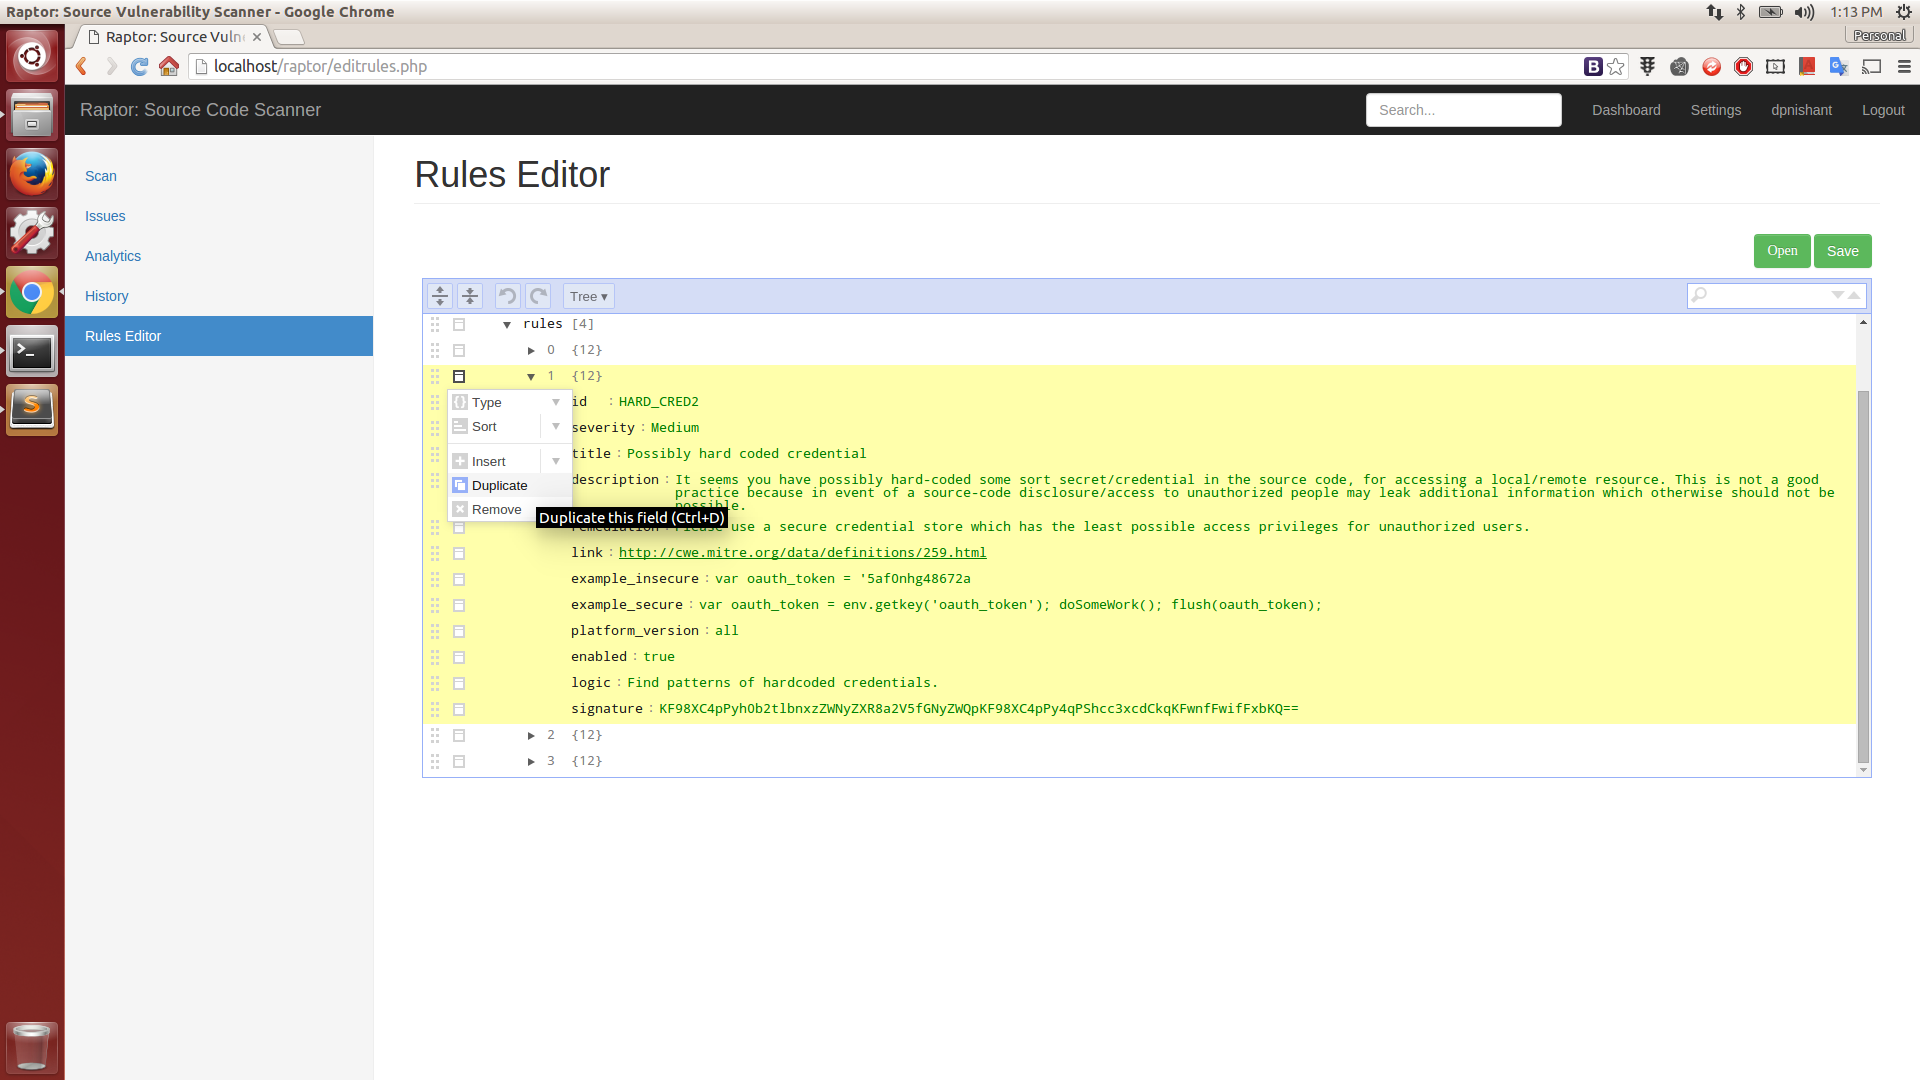Click the undo last action icon
The image size is (1920, 1080).
[507, 296]
